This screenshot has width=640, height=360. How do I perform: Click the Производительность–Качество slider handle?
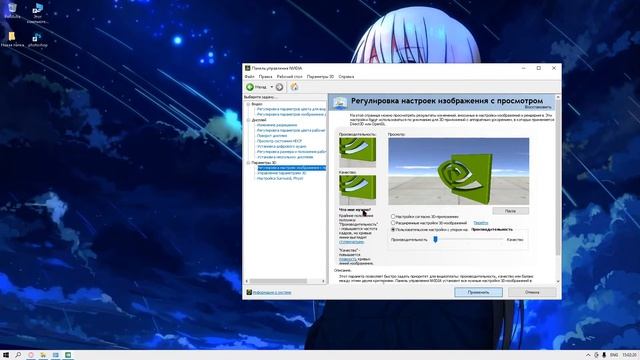(436, 239)
